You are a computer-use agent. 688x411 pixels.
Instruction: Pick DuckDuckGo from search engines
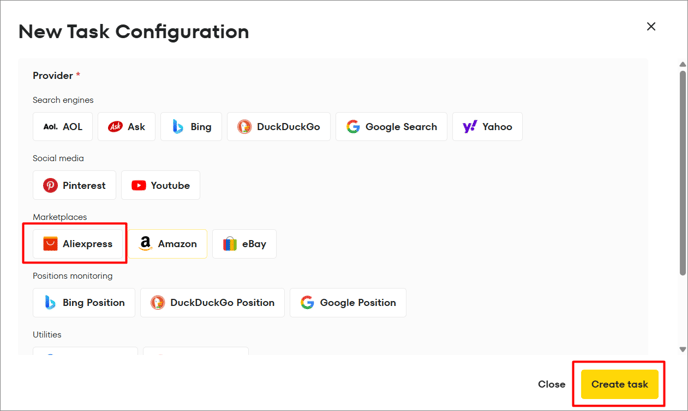279,127
